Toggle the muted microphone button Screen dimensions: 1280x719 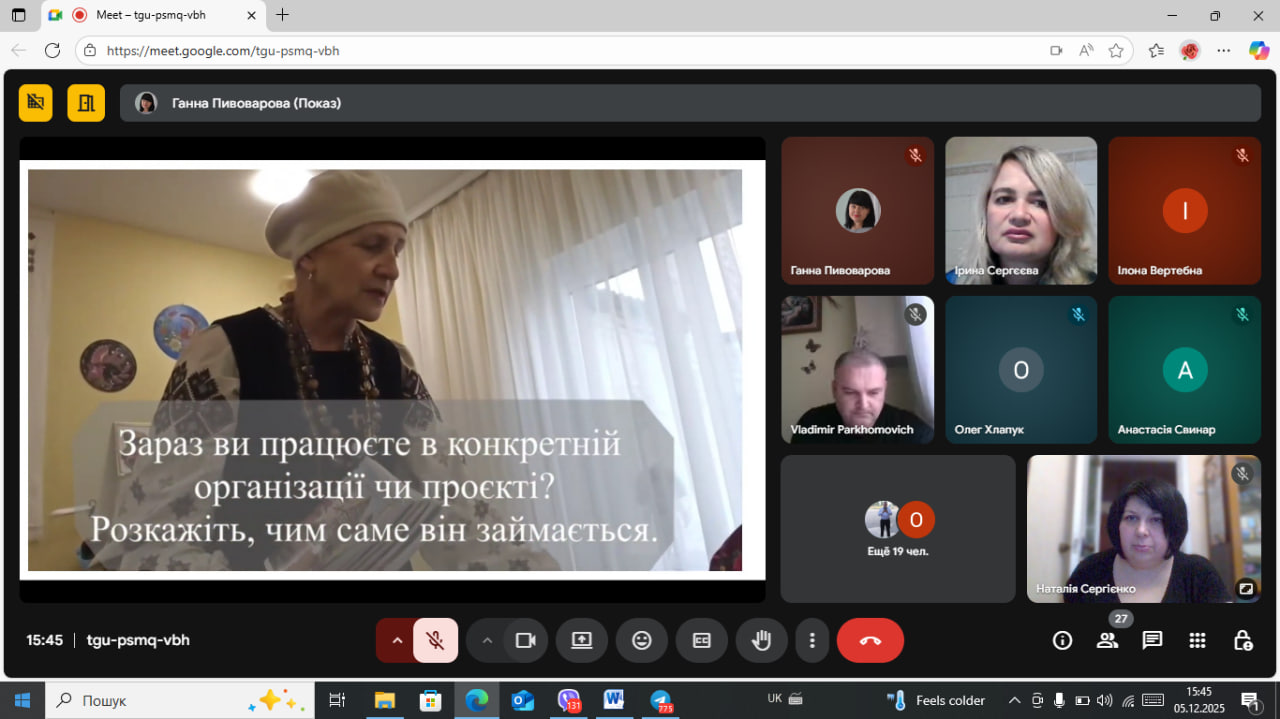pyautogui.click(x=435, y=641)
